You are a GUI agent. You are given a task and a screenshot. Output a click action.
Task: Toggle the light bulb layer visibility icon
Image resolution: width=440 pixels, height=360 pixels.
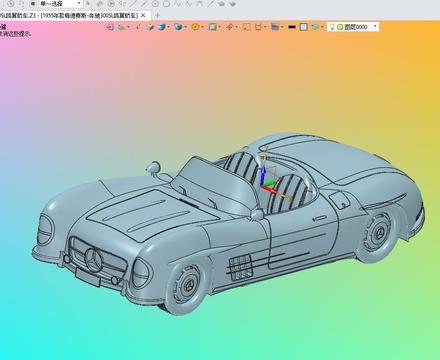(x=332, y=27)
